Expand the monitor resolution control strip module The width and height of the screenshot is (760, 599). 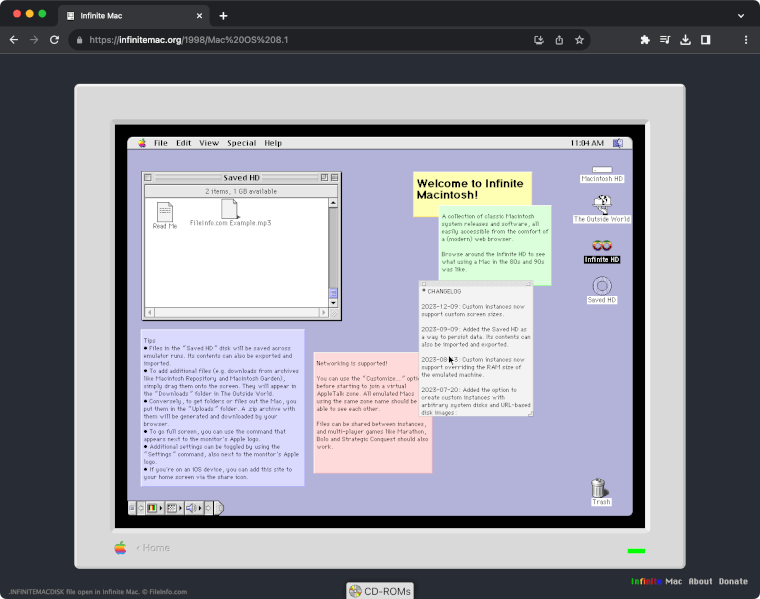pos(172,508)
